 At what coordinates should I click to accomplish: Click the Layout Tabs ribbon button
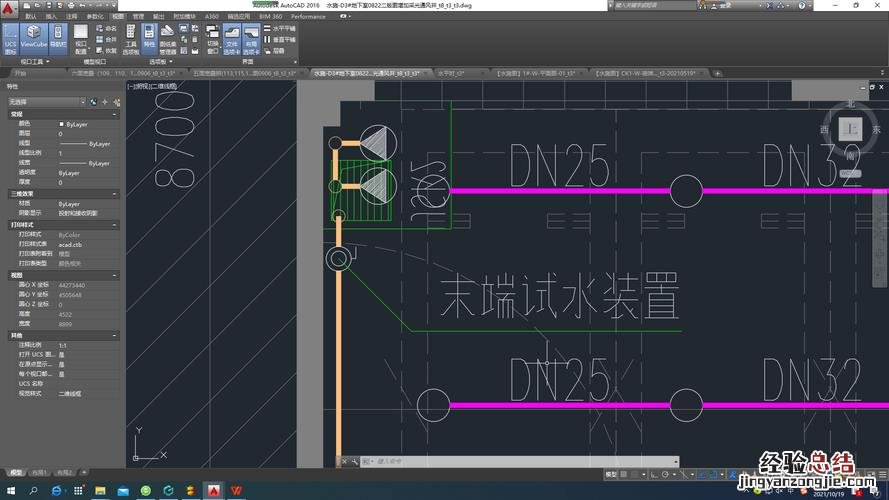(x=250, y=38)
